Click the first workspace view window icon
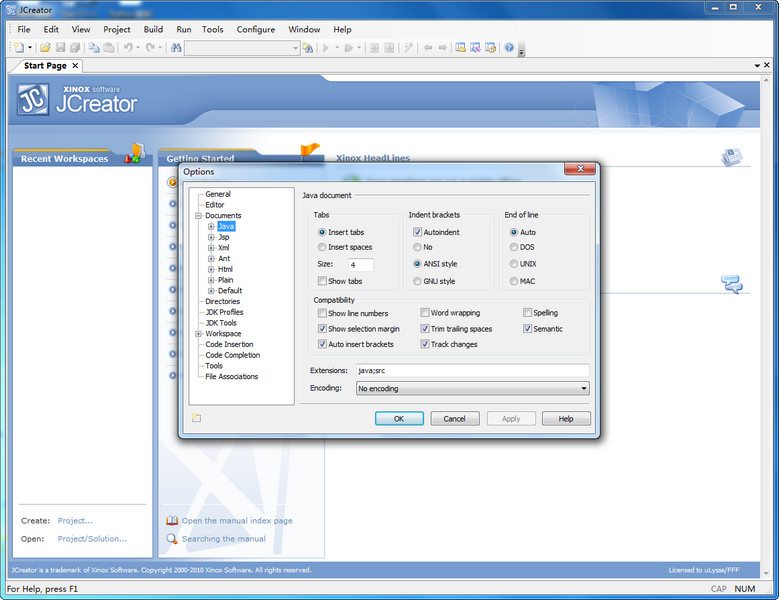779x600 pixels. (x=461, y=48)
